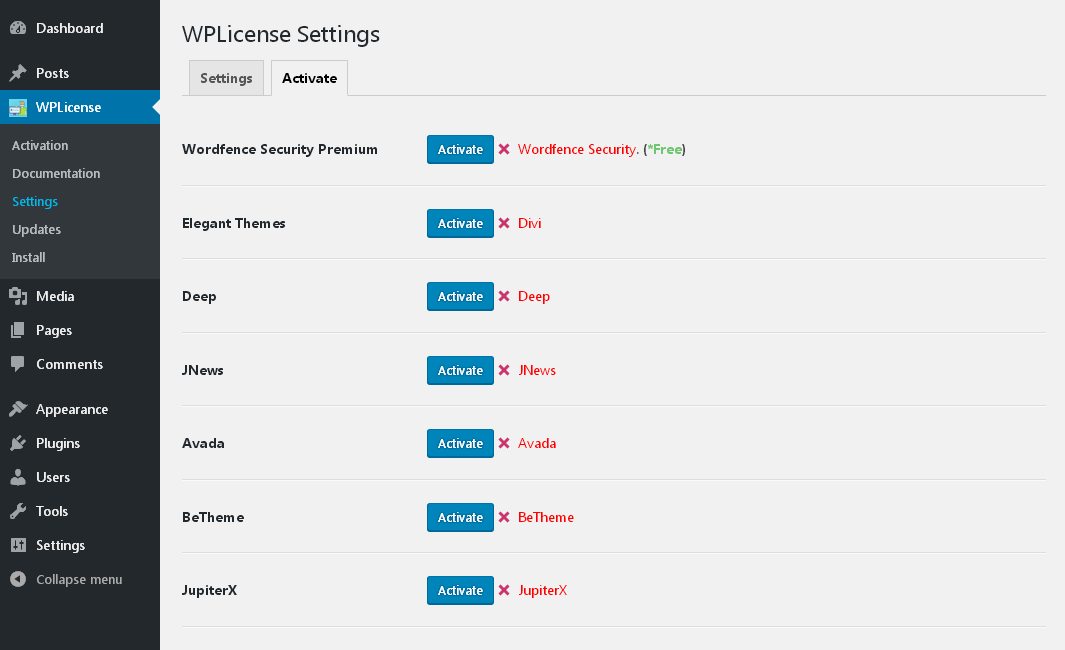The height and width of the screenshot is (650, 1065).
Task: Click red X status next to Divi
Action: [x=504, y=223]
